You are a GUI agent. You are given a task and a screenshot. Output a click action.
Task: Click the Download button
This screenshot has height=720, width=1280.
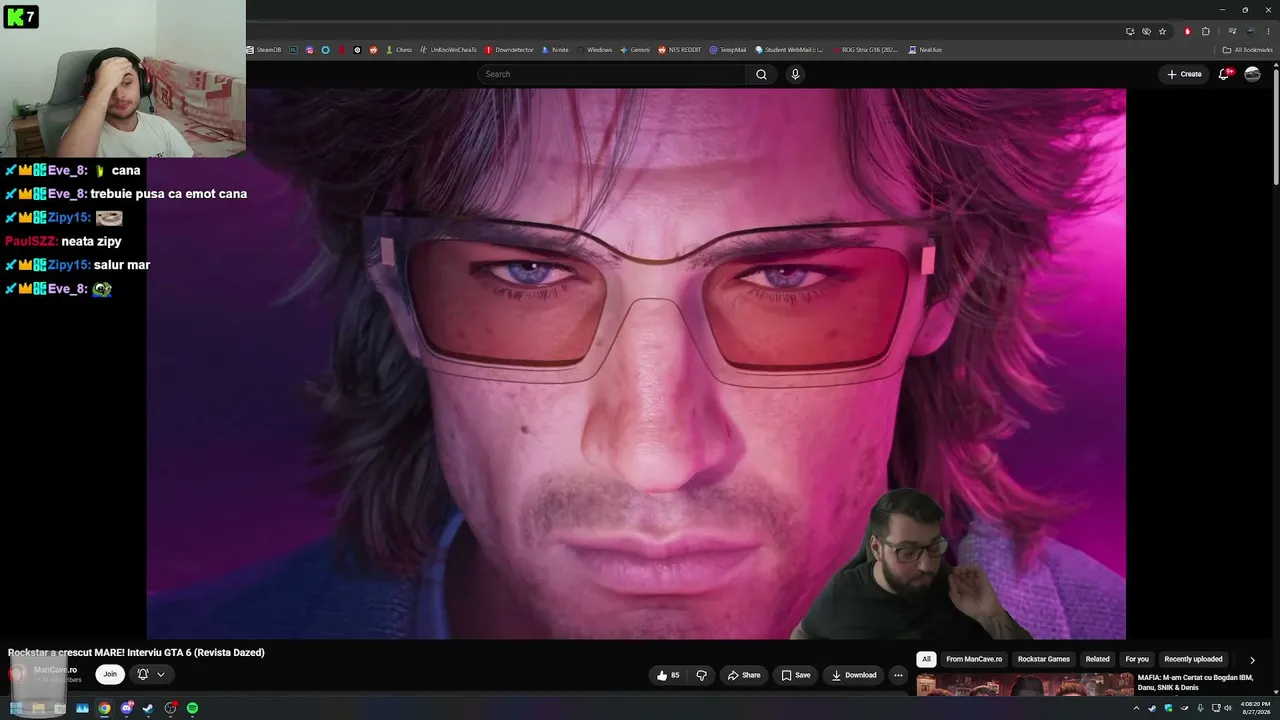[x=854, y=675]
